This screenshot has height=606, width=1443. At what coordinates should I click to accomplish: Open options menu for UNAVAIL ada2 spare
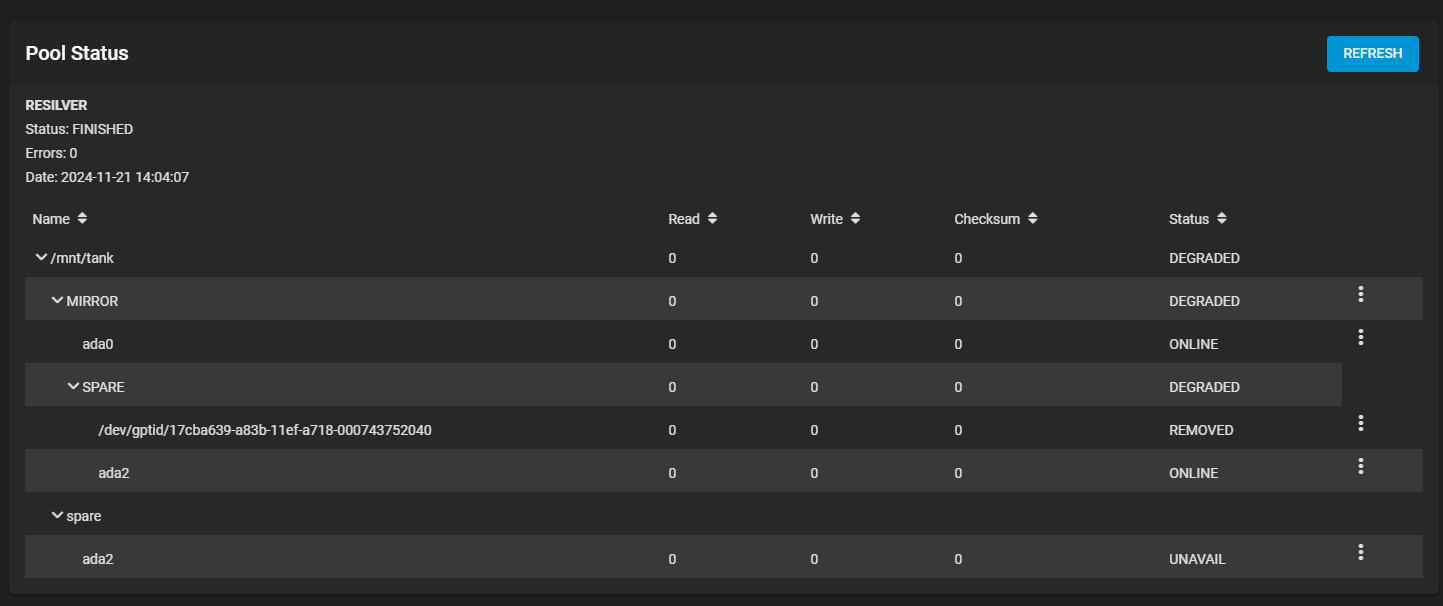click(x=1360, y=552)
